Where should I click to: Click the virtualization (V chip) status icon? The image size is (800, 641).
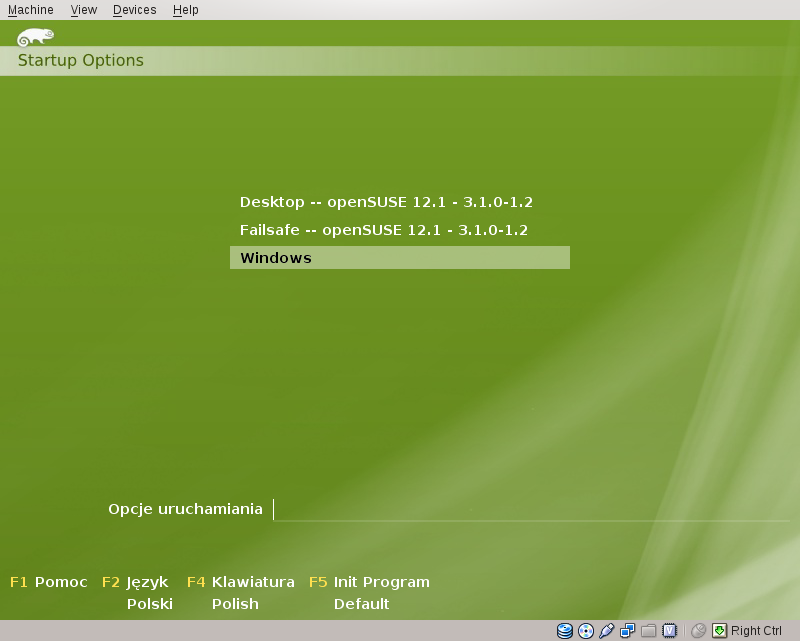tap(670, 631)
